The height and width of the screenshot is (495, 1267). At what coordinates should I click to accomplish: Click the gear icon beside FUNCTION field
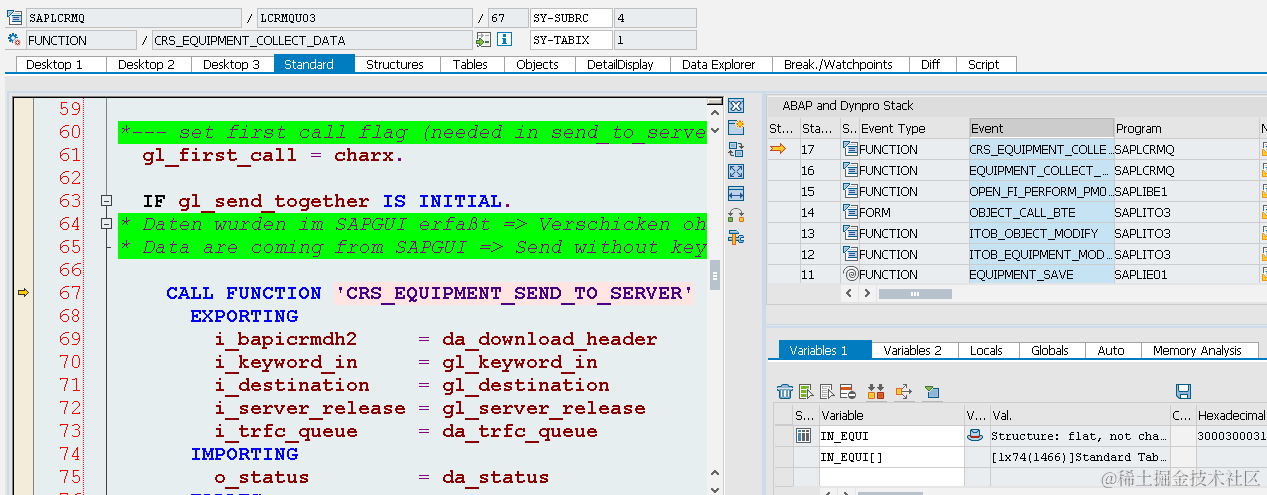pyautogui.click(x=14, y=40)
